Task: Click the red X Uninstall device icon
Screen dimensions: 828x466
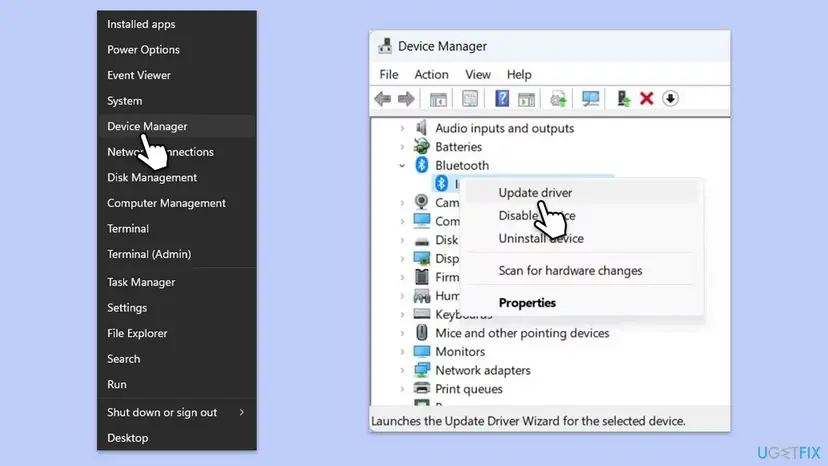Action: 646,98
